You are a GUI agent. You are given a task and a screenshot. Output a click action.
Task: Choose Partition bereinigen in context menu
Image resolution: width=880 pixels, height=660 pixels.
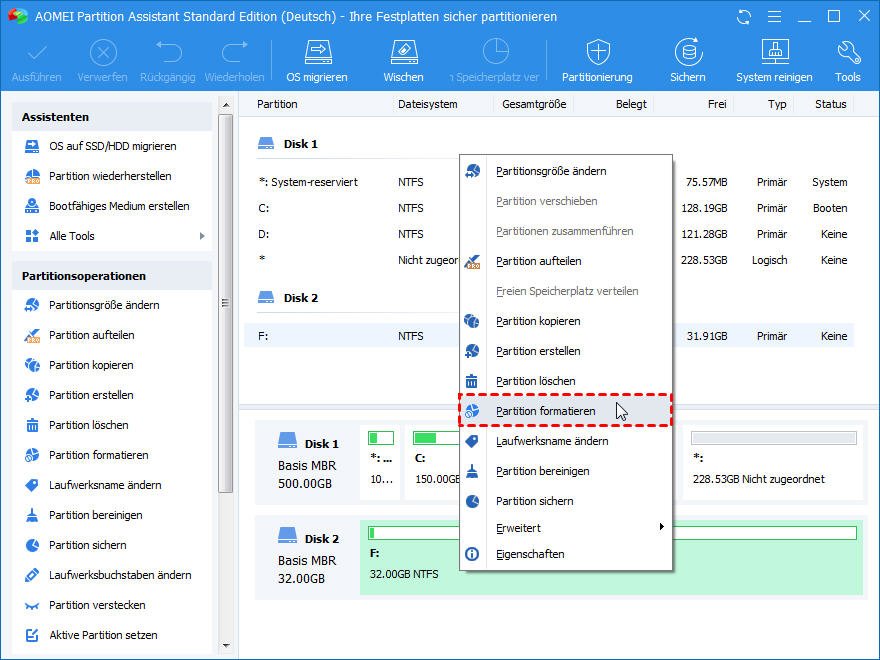click(566, 471)
